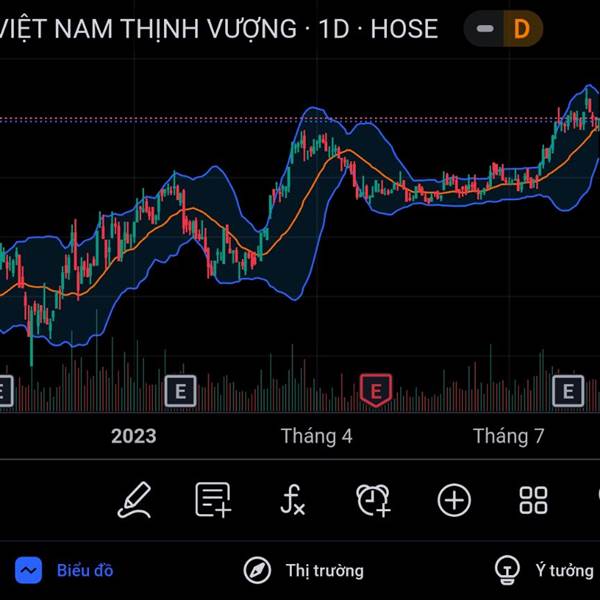This screenshot has width=600, height=600.
Task: Tap the Ý tưởng lightbulb icon
Action: click(507, 570)
